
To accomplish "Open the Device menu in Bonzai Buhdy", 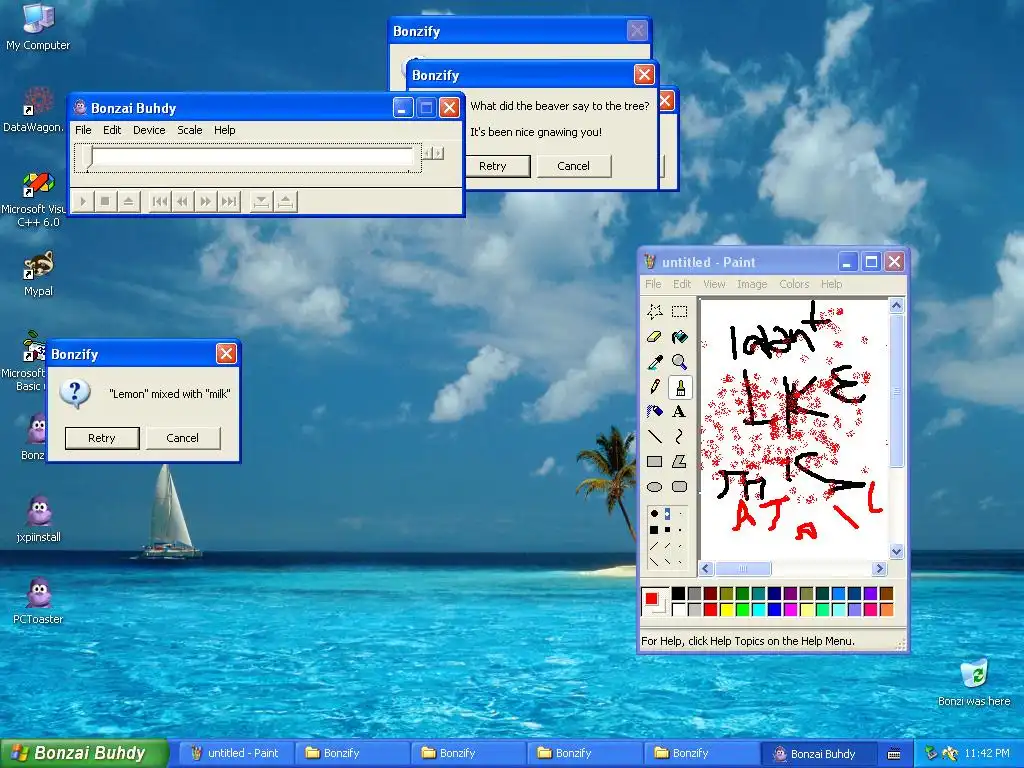I will (149, 130).
